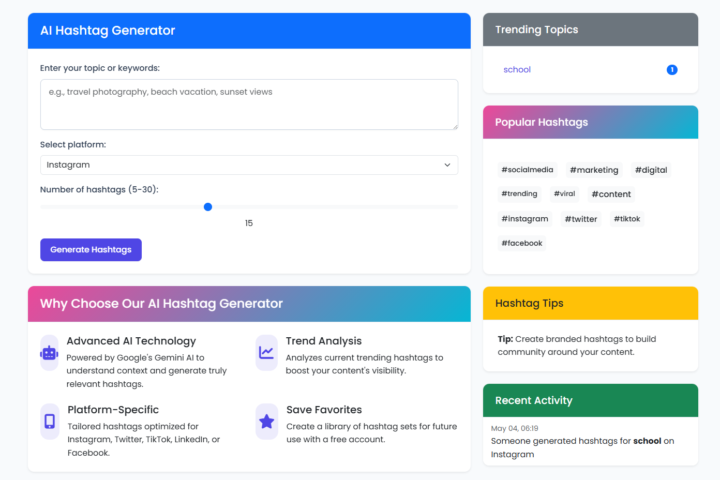Click the Generate Hashtags button

click(x=91, y=250)
